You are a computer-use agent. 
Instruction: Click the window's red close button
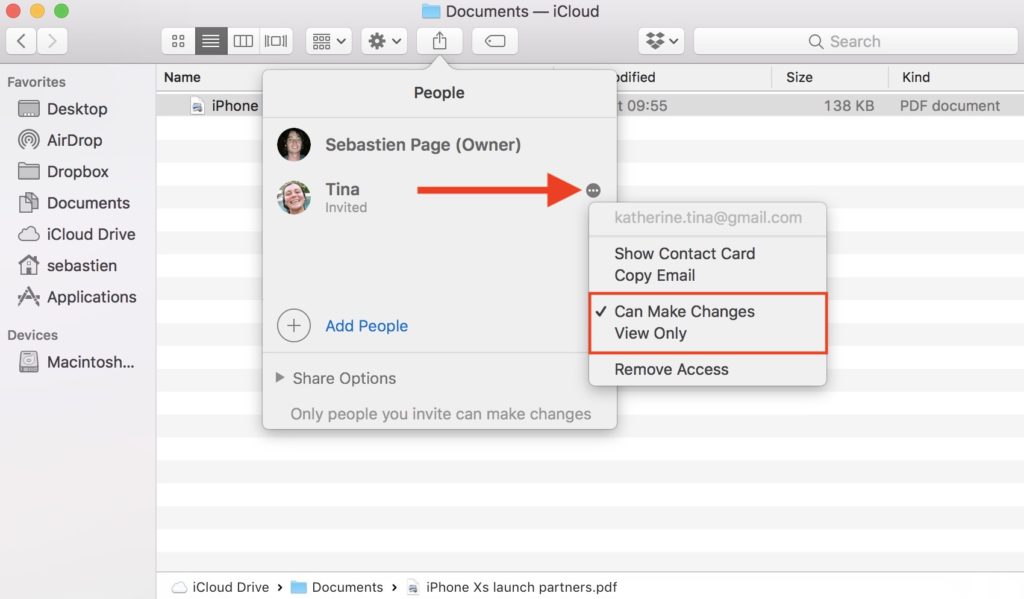click(13, 10)
